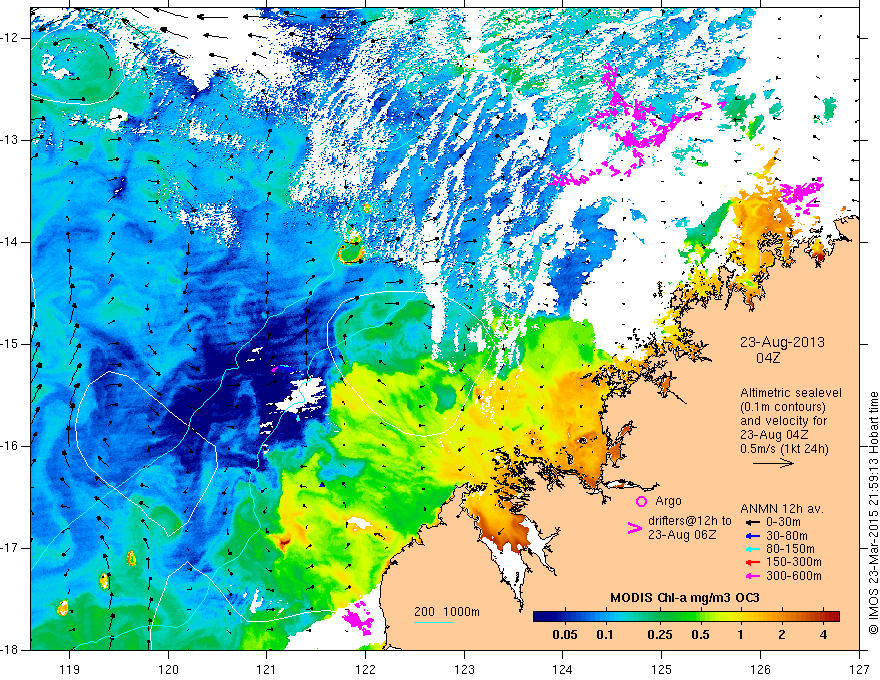Click the '23-Aug 06Z' drifter legend text
880x680 pixels.
tap(682, 535)
